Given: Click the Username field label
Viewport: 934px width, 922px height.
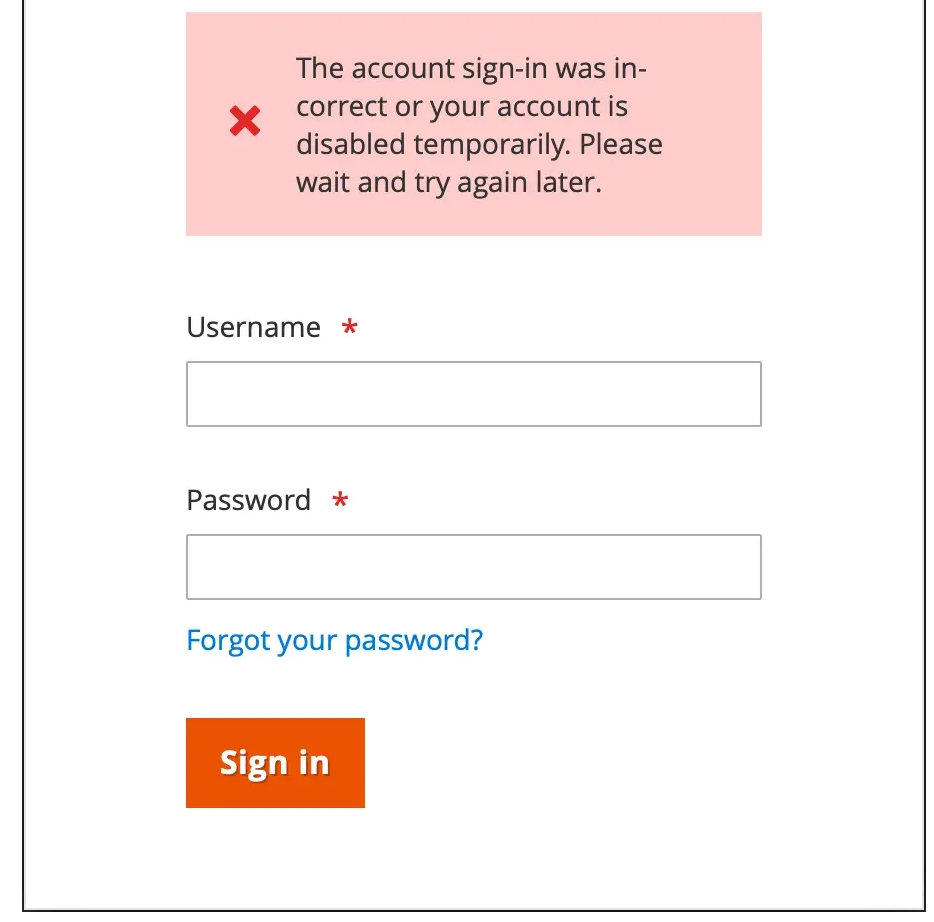Looking at the screenshot, I should pos(254,327).
